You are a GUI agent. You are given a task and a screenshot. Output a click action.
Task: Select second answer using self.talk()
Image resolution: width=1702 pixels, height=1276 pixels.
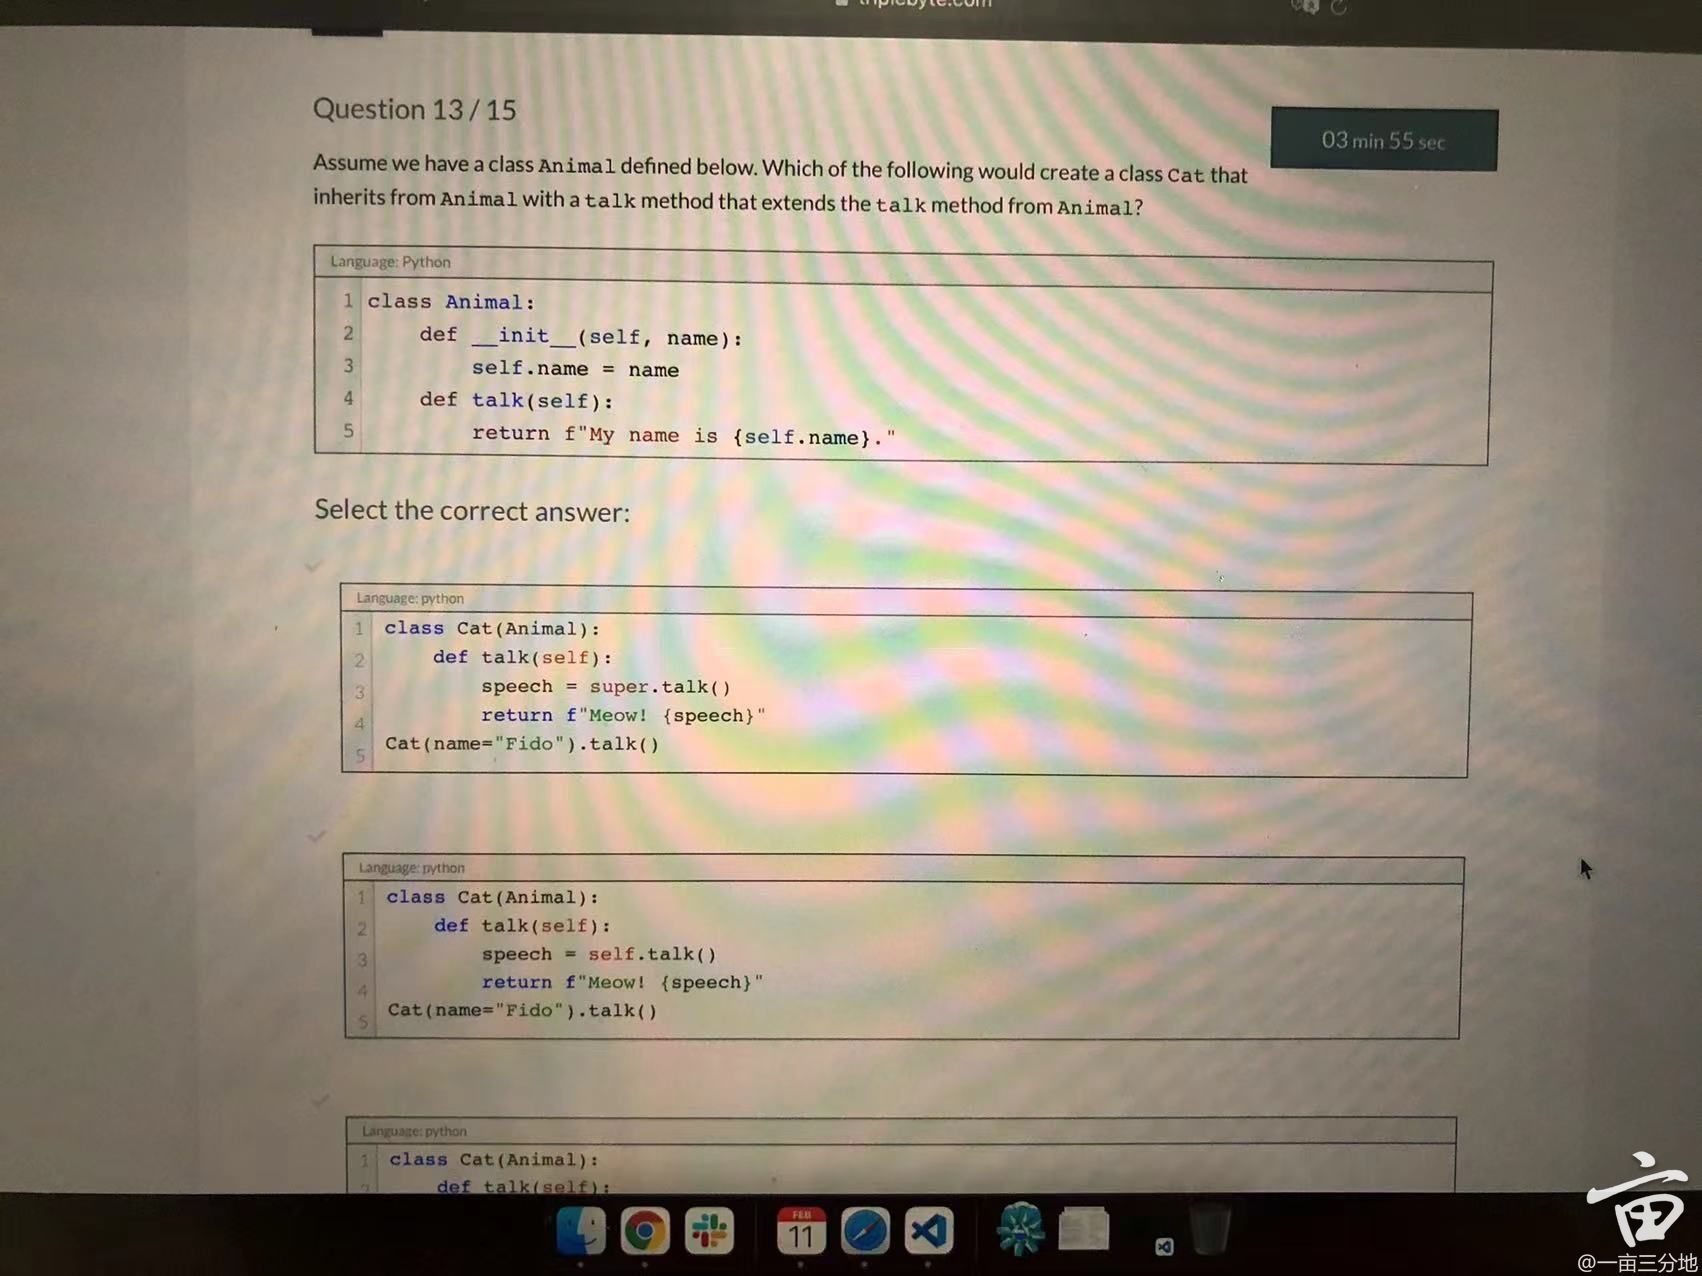coord(317,835)
